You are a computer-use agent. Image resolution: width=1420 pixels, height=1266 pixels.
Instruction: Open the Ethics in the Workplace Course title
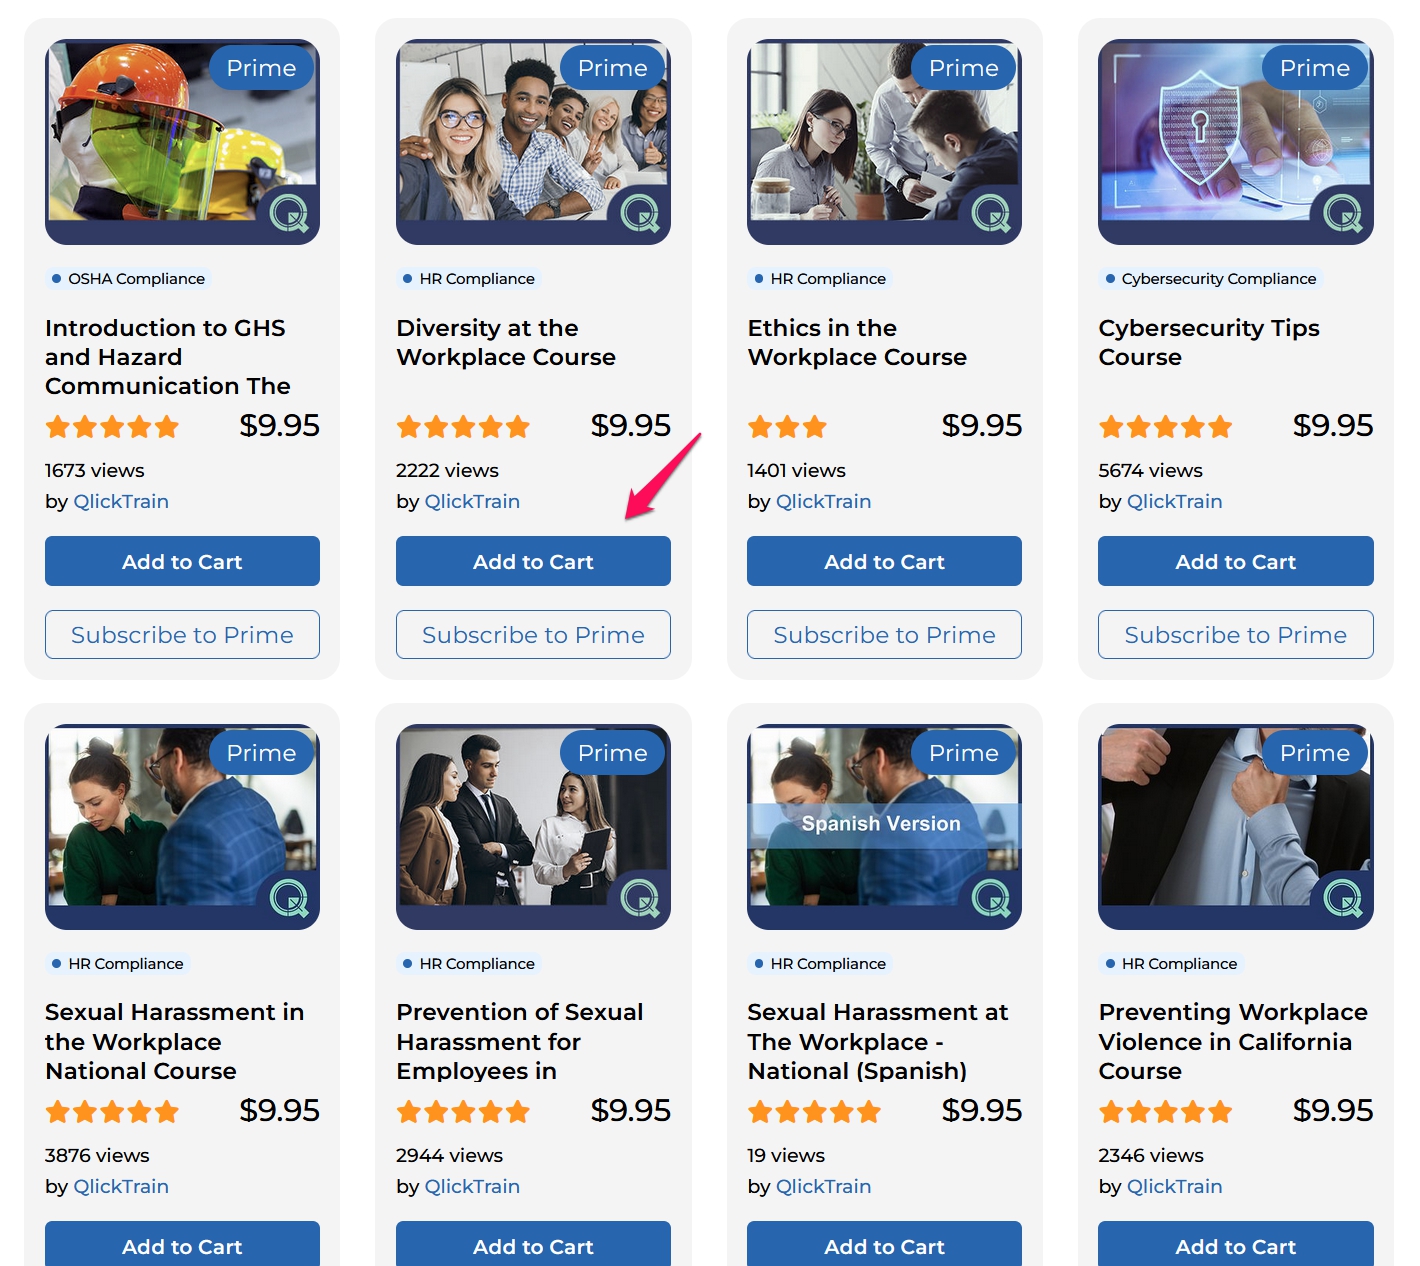coord(857,343)
